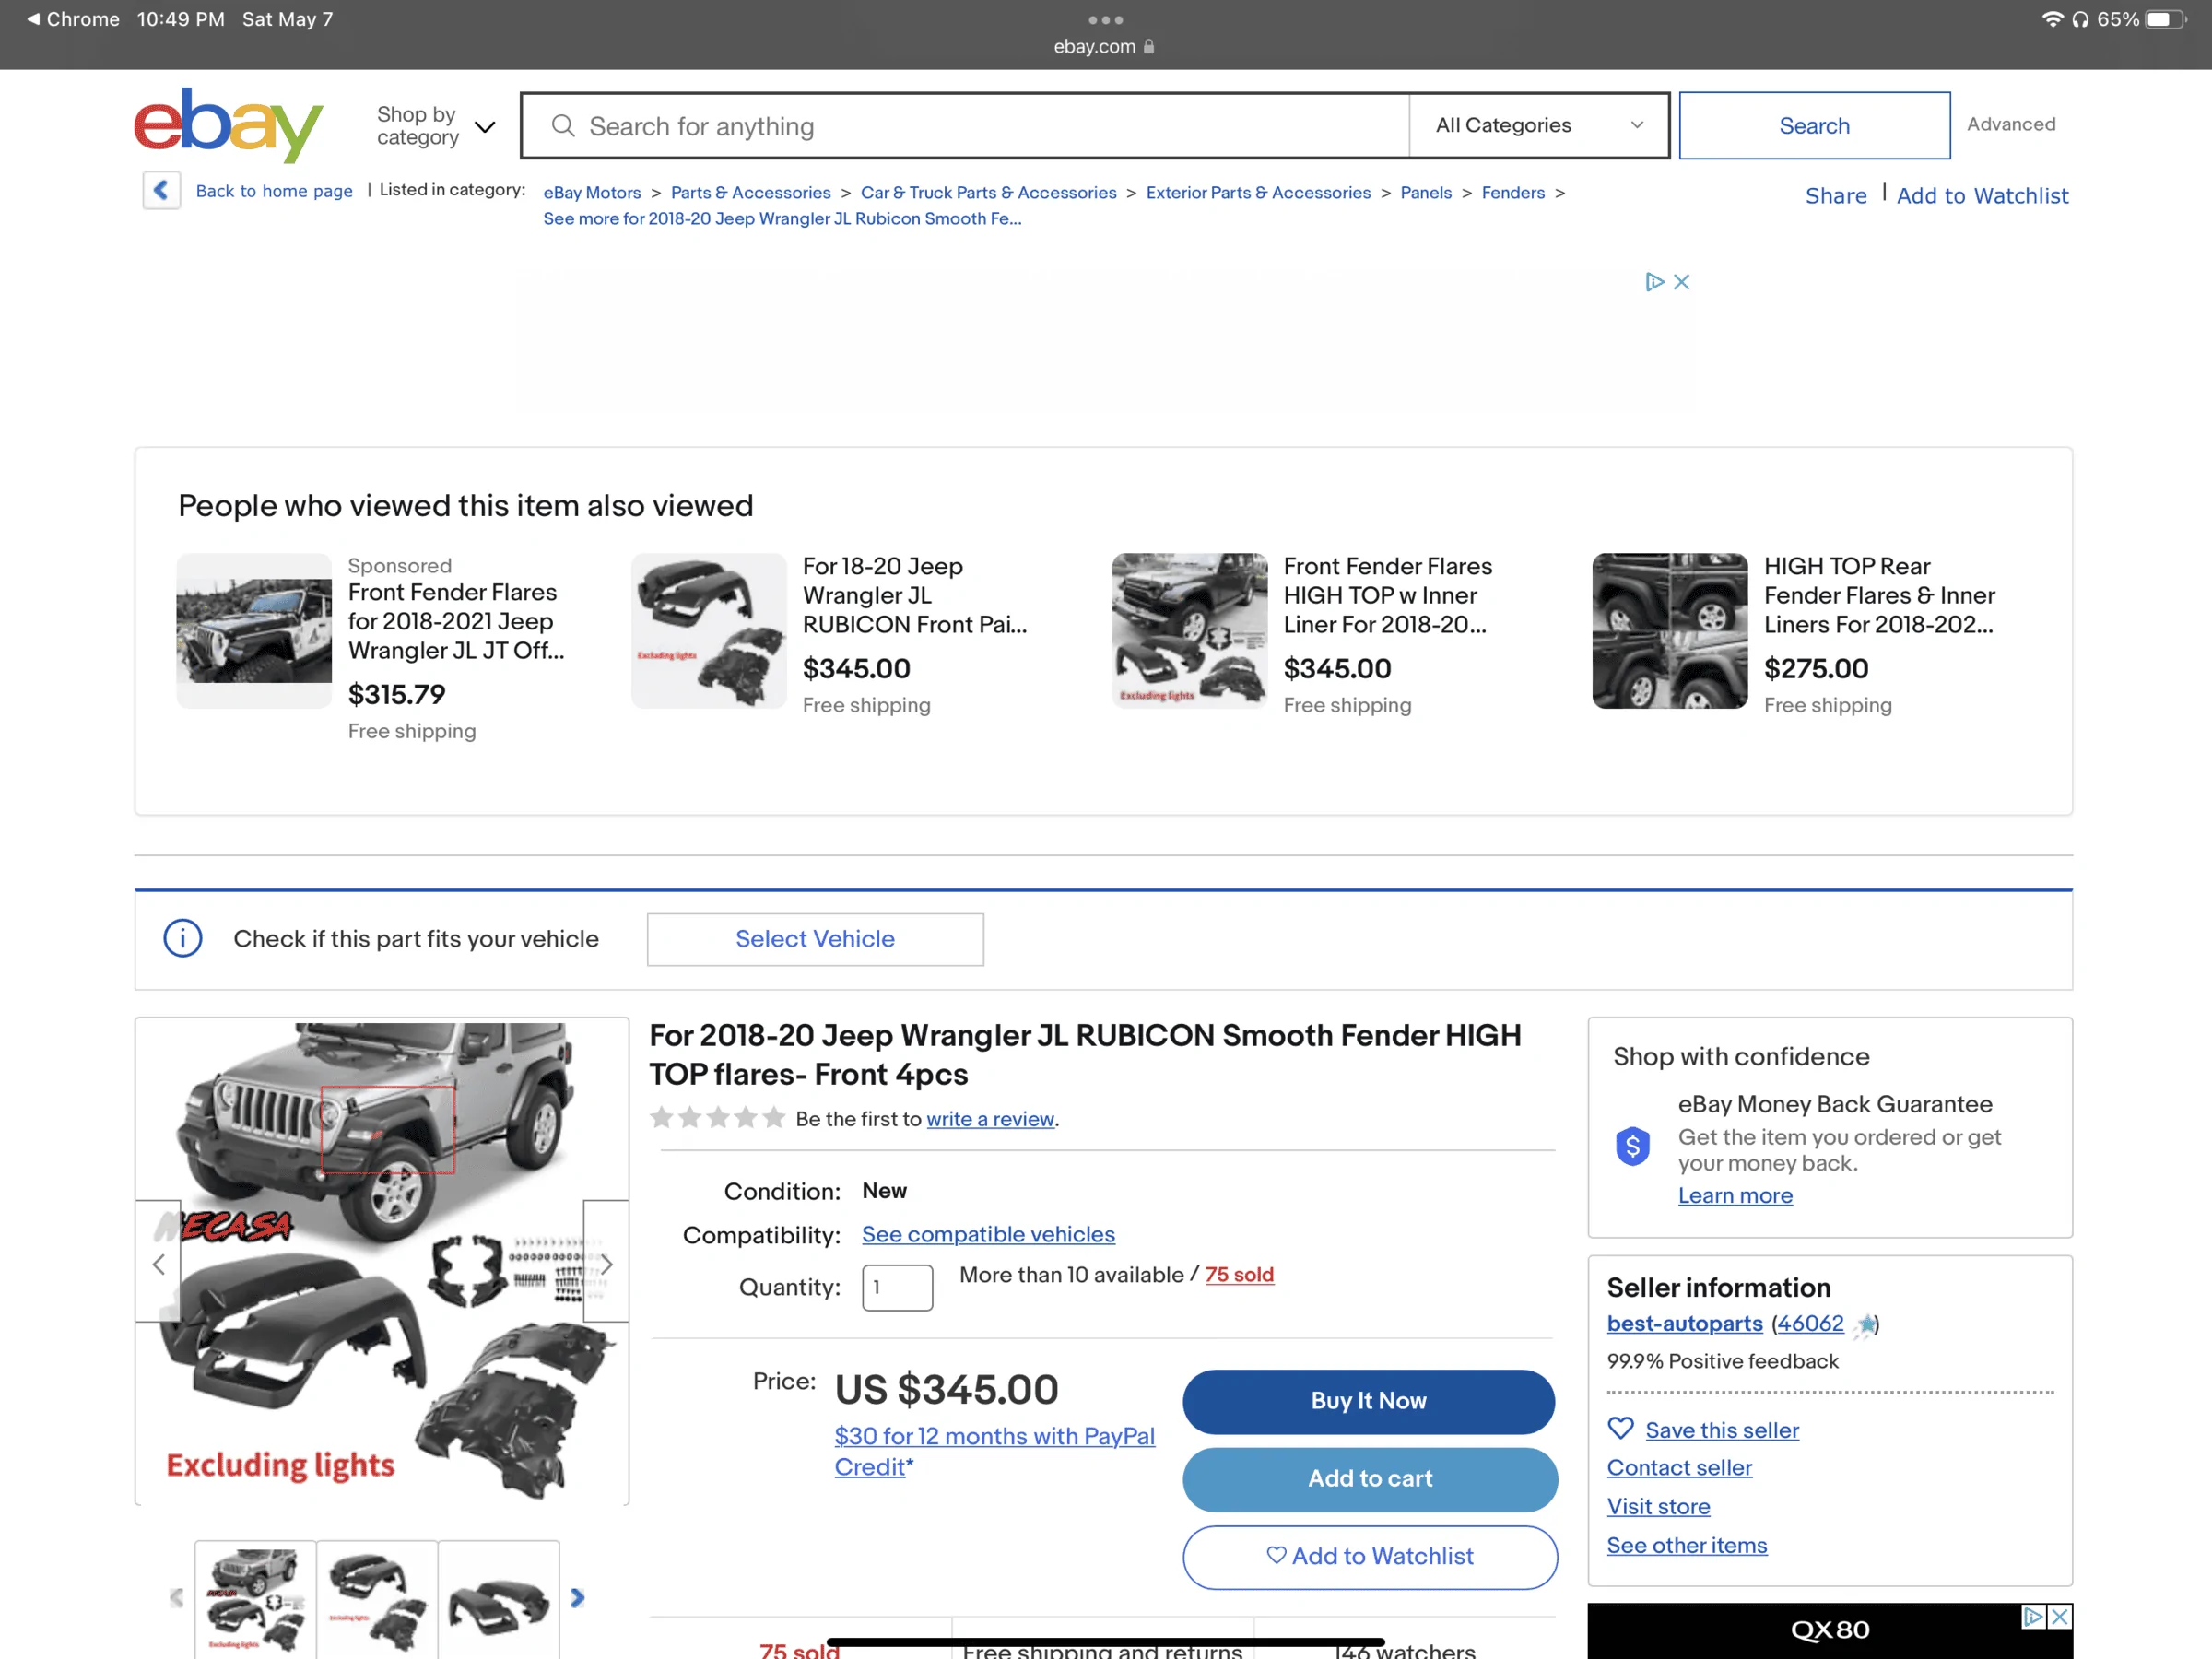This screenshot has width=2212, height=1659.
Task: Open the Panels breadcrumb
Action: 1425,192
